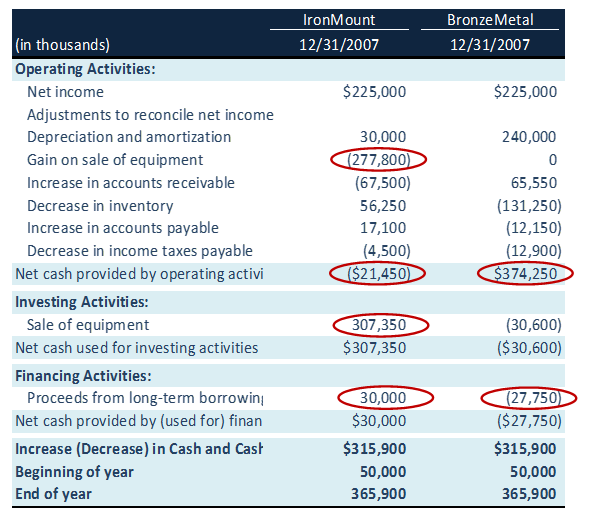Select BronzeMetal's $315,900 cash increase value
The height and width of the screenshot is (515, 591).
coord(525,449)
